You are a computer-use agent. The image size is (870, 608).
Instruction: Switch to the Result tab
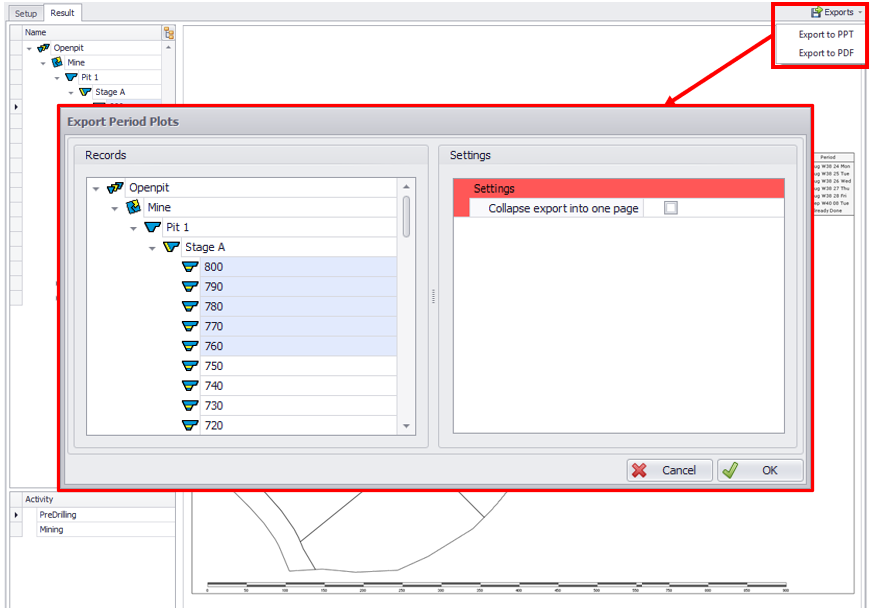coord(62,13)
